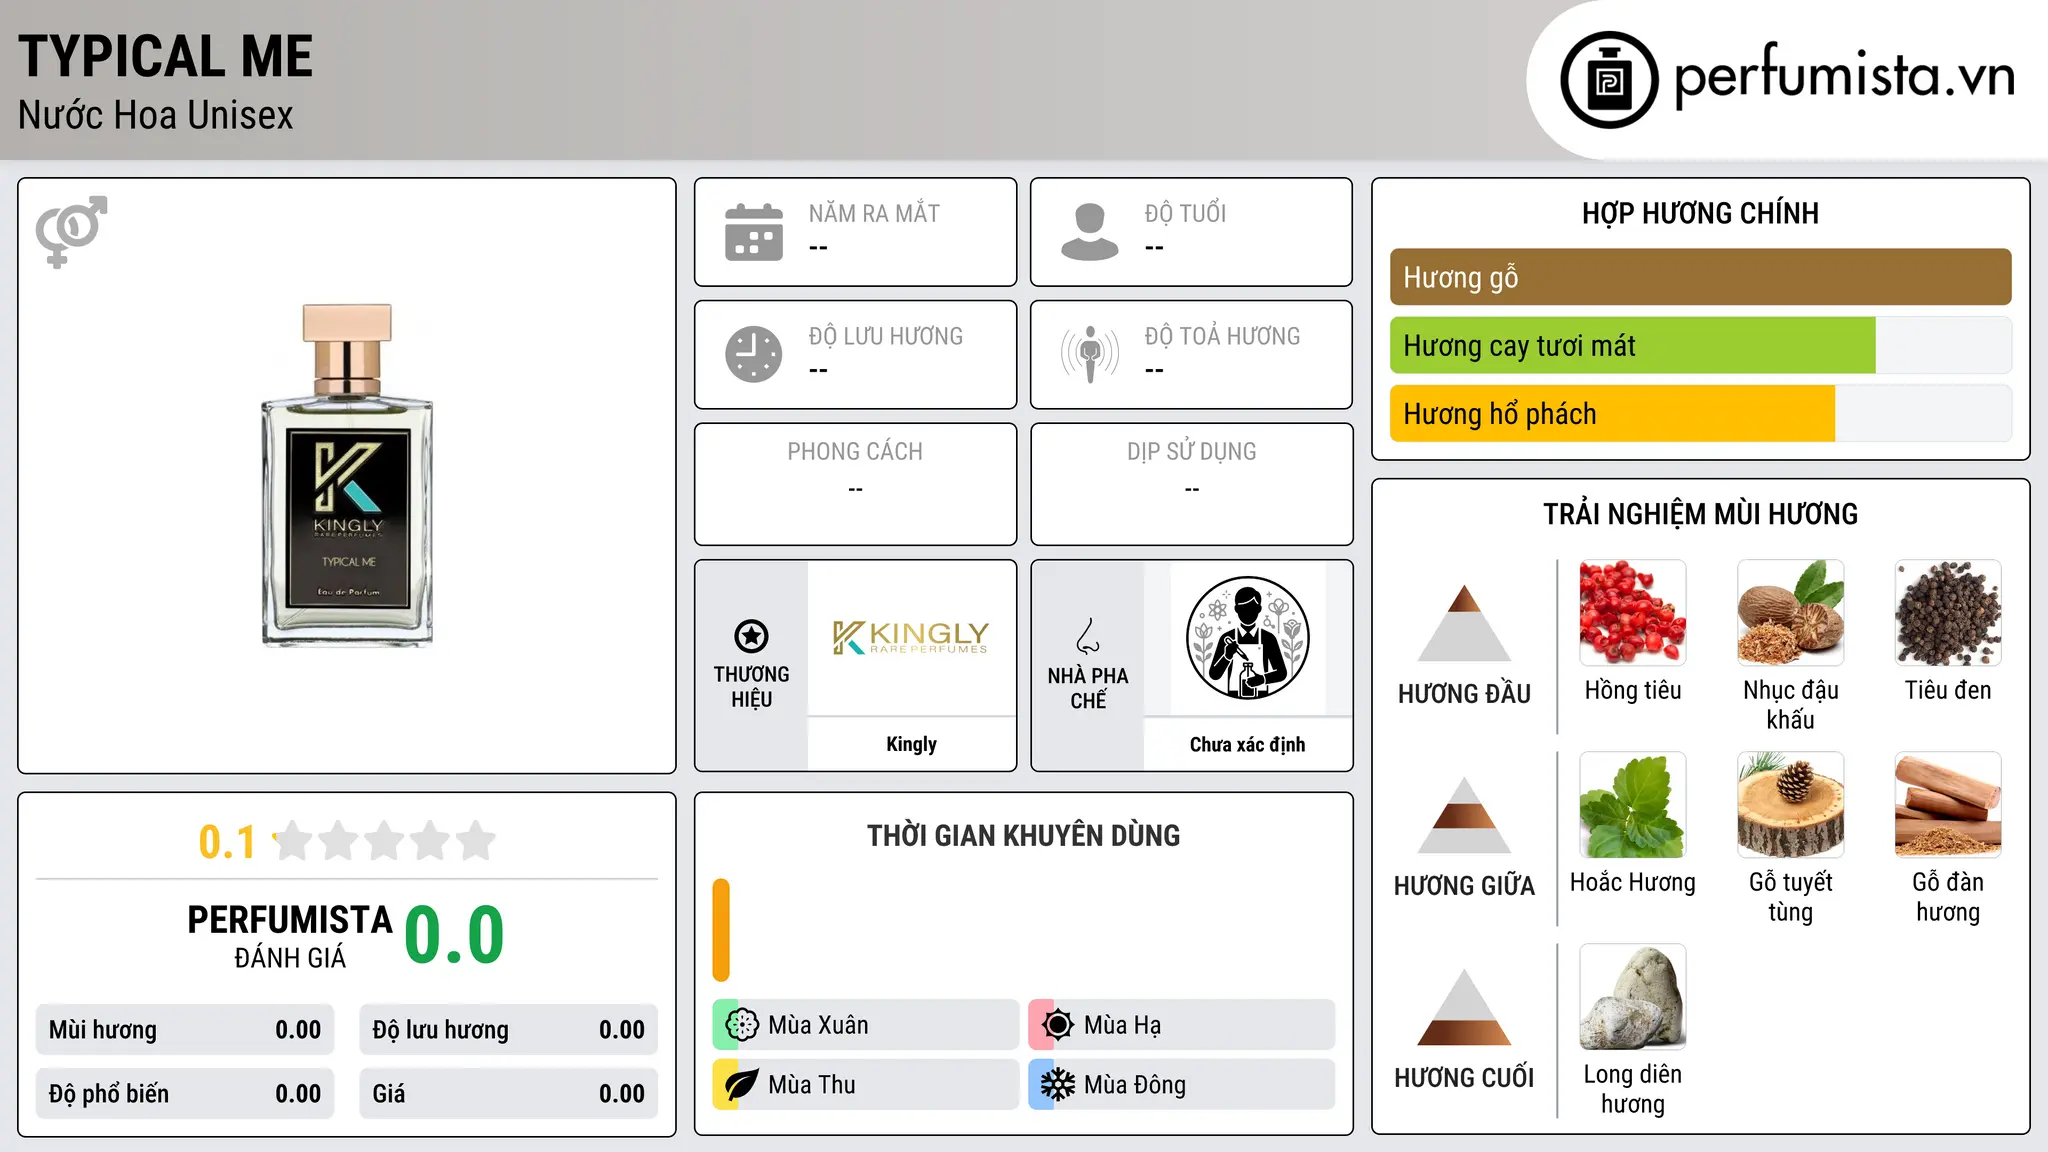Click the Độ Lưu Hương label
This screenshot has height=1152, width=2048.
pyautogui.click(x=886, y=336)
